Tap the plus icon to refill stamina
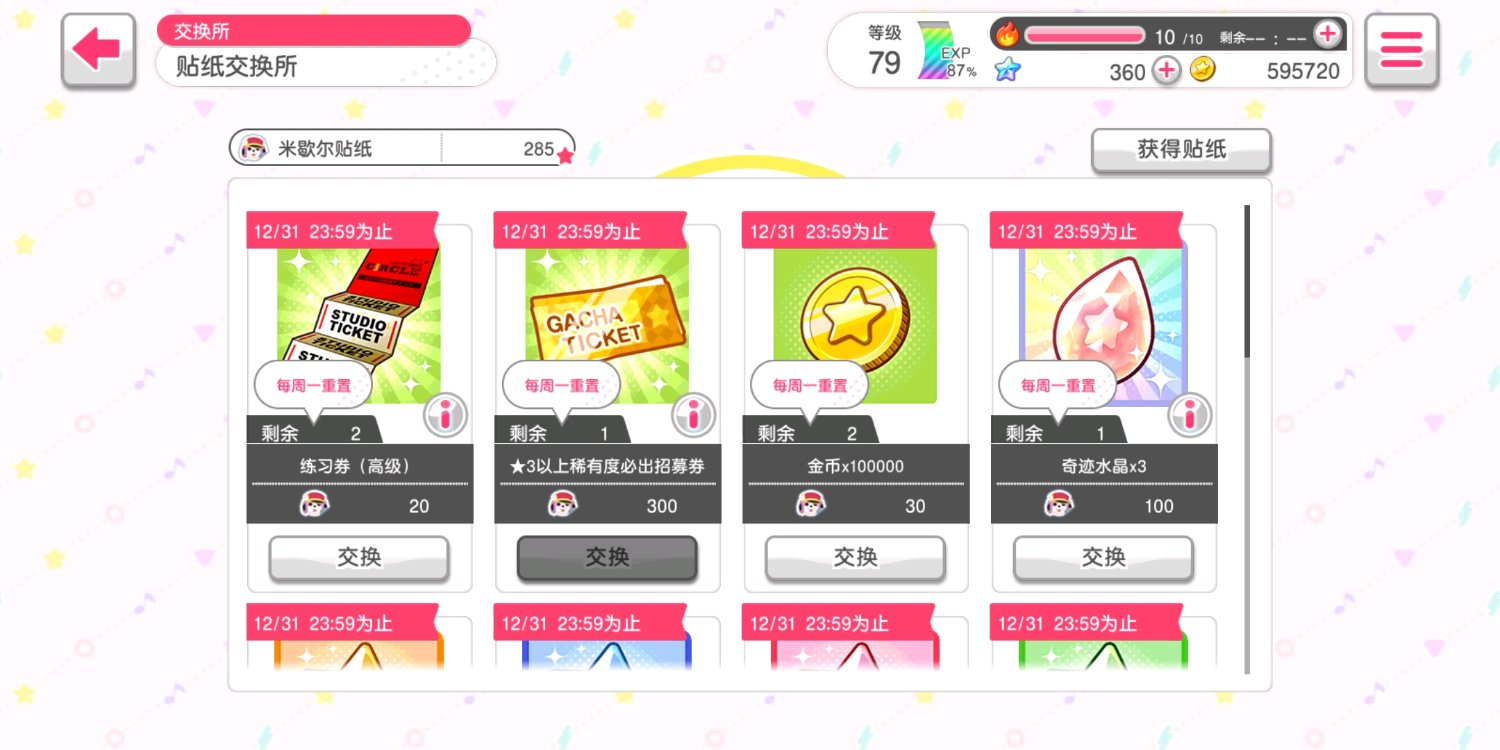1500x750 pixels. click(x=1327, y=35)
